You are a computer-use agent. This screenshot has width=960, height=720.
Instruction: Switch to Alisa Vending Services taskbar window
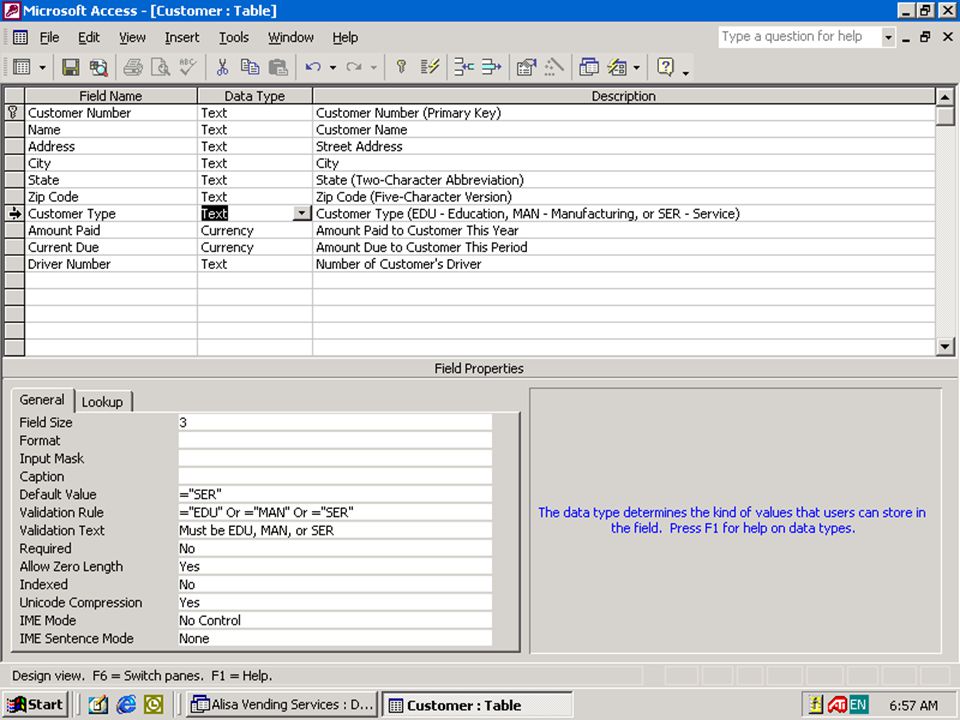pyautogui.click(x=282, y=705)
